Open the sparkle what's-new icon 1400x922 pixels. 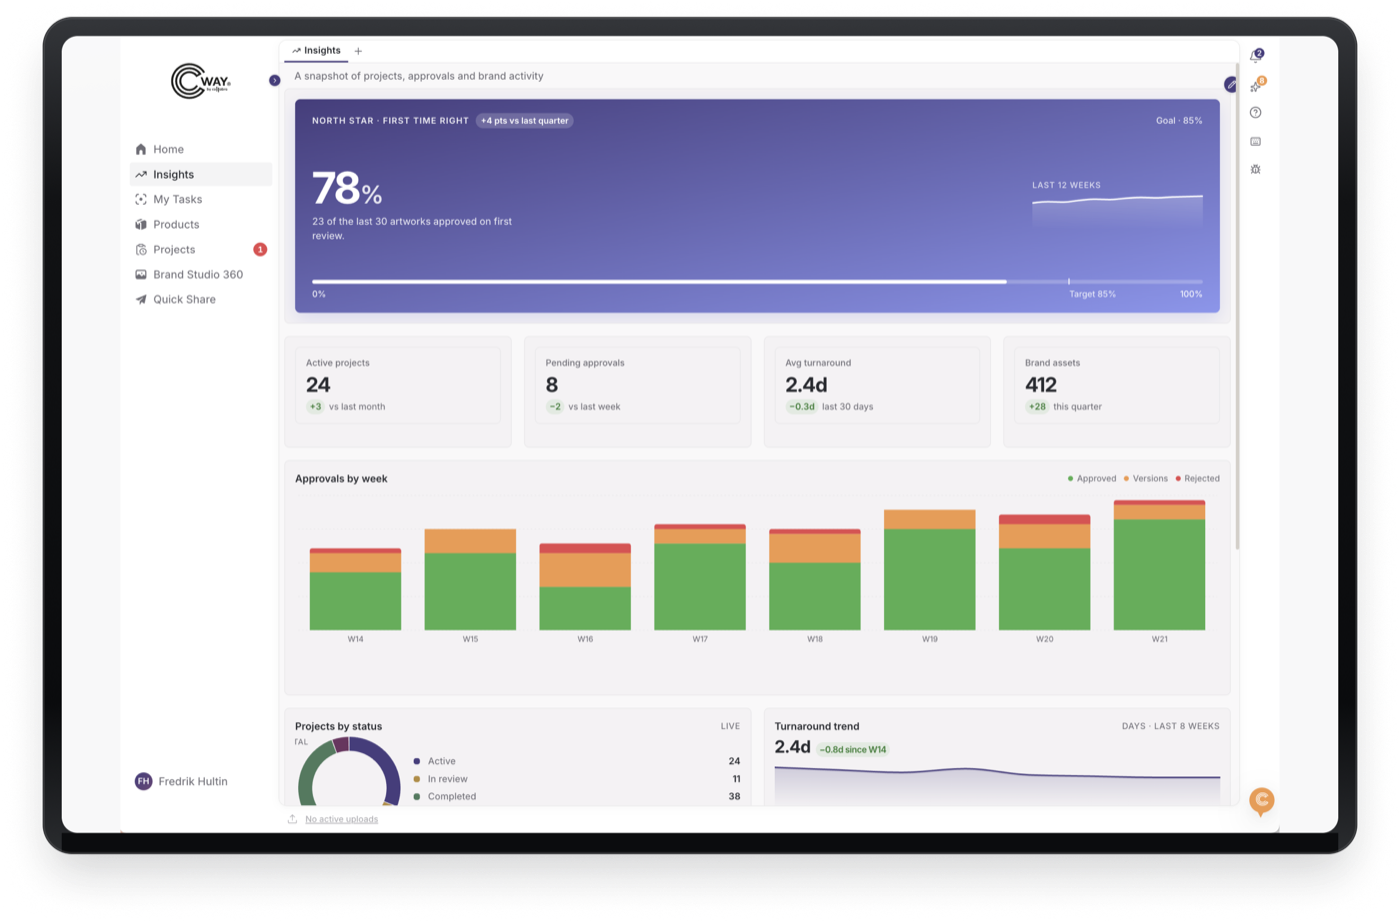1256,85
